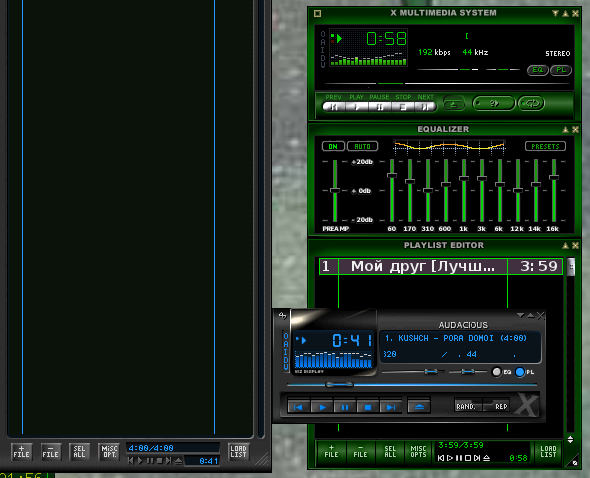Open -FILE menu in green playlist editor
This screenshot has height=478, width=590.
tap(360, 451)
